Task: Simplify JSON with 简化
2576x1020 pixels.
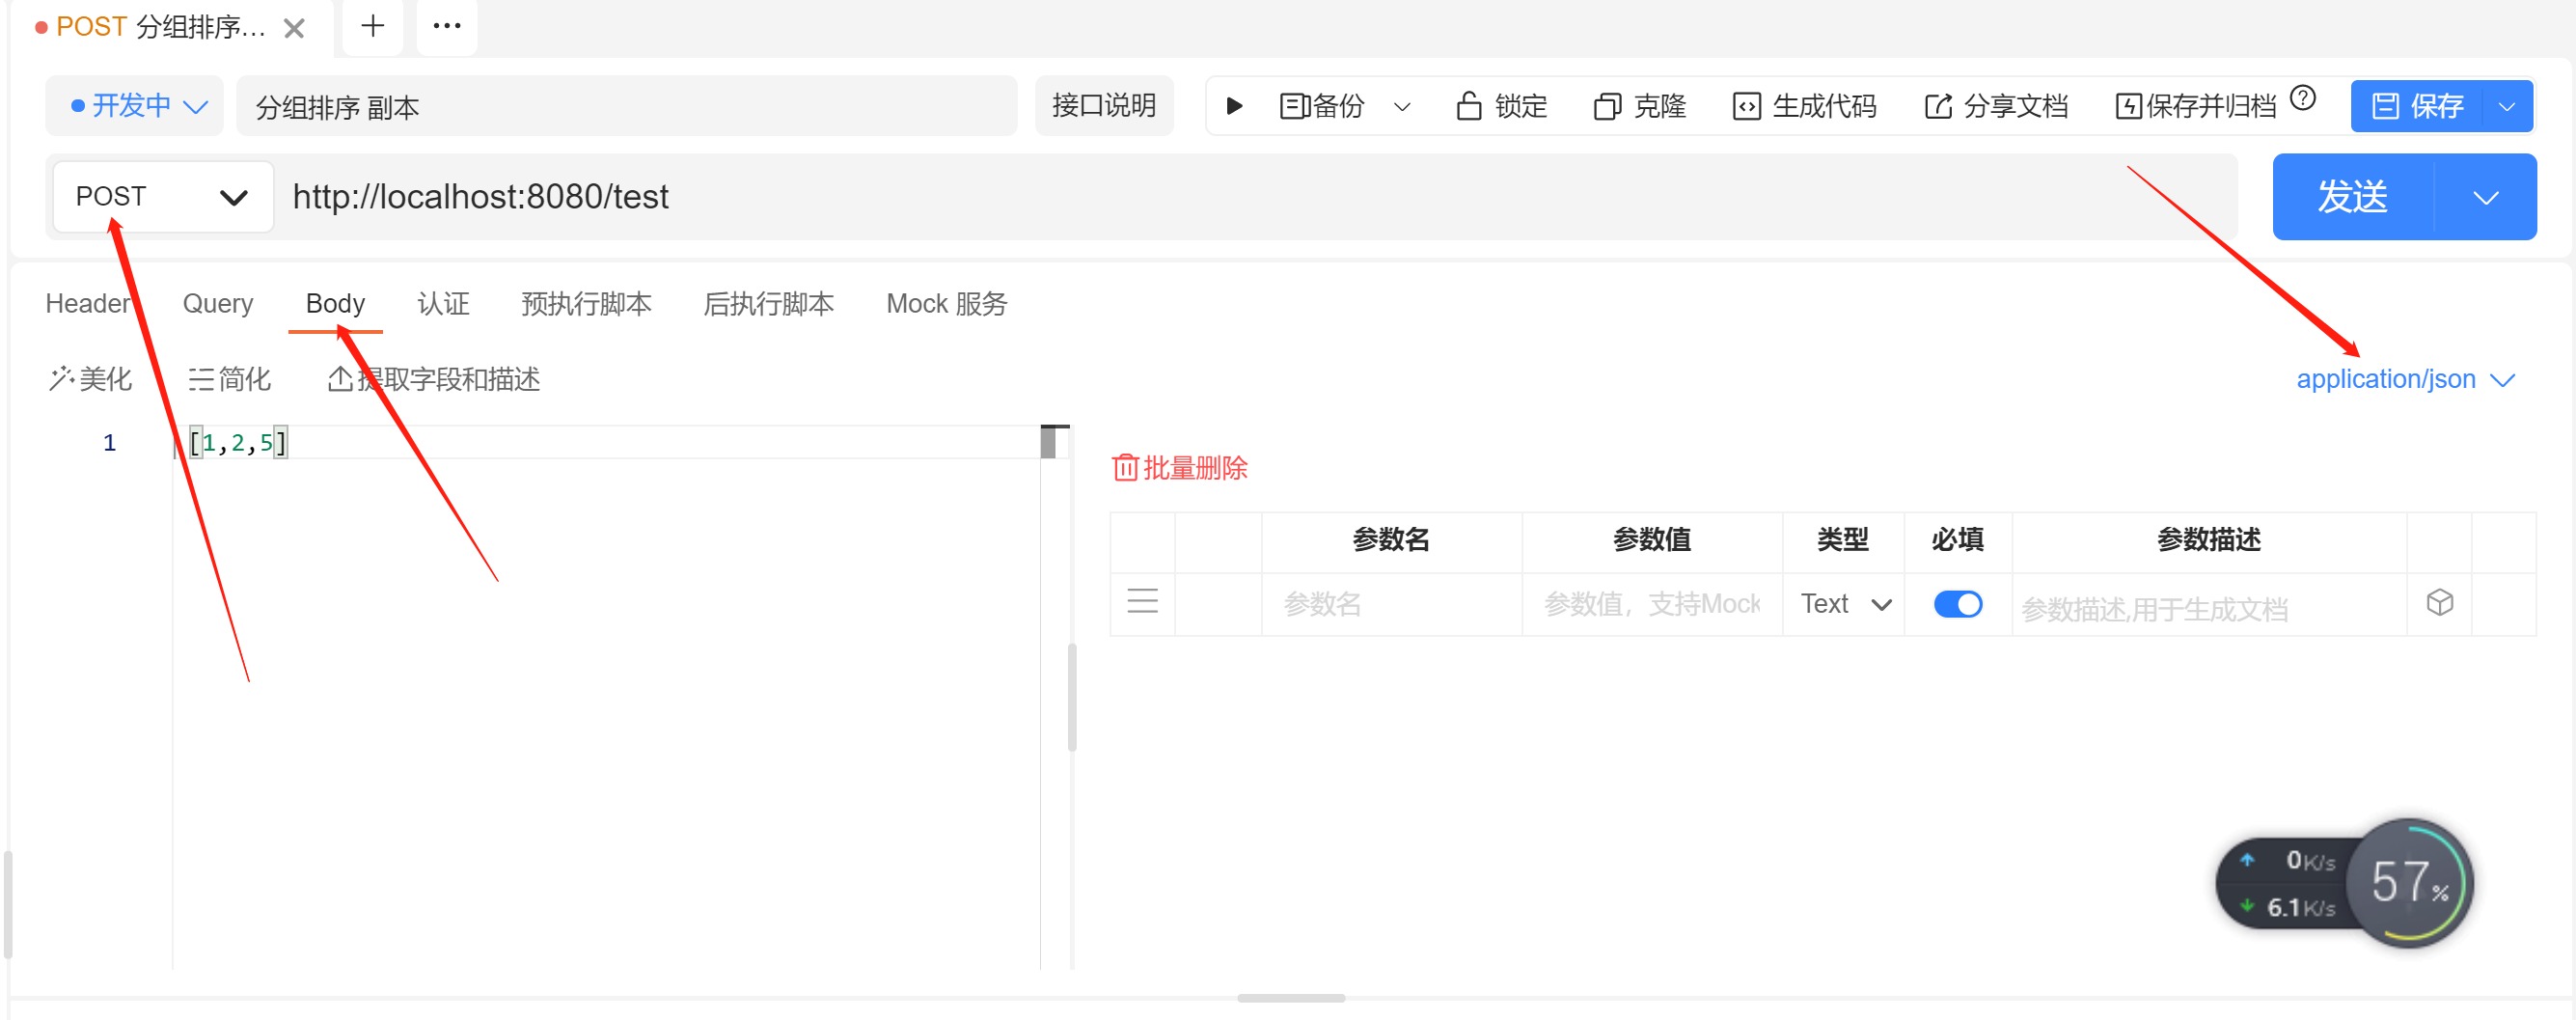Action: coord(229,379)
